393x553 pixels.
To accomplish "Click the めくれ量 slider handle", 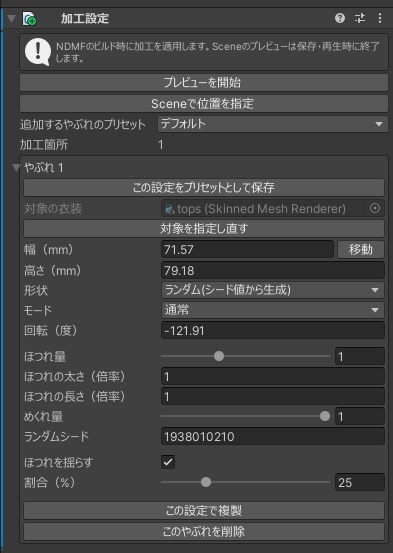I will click(325, 416).
